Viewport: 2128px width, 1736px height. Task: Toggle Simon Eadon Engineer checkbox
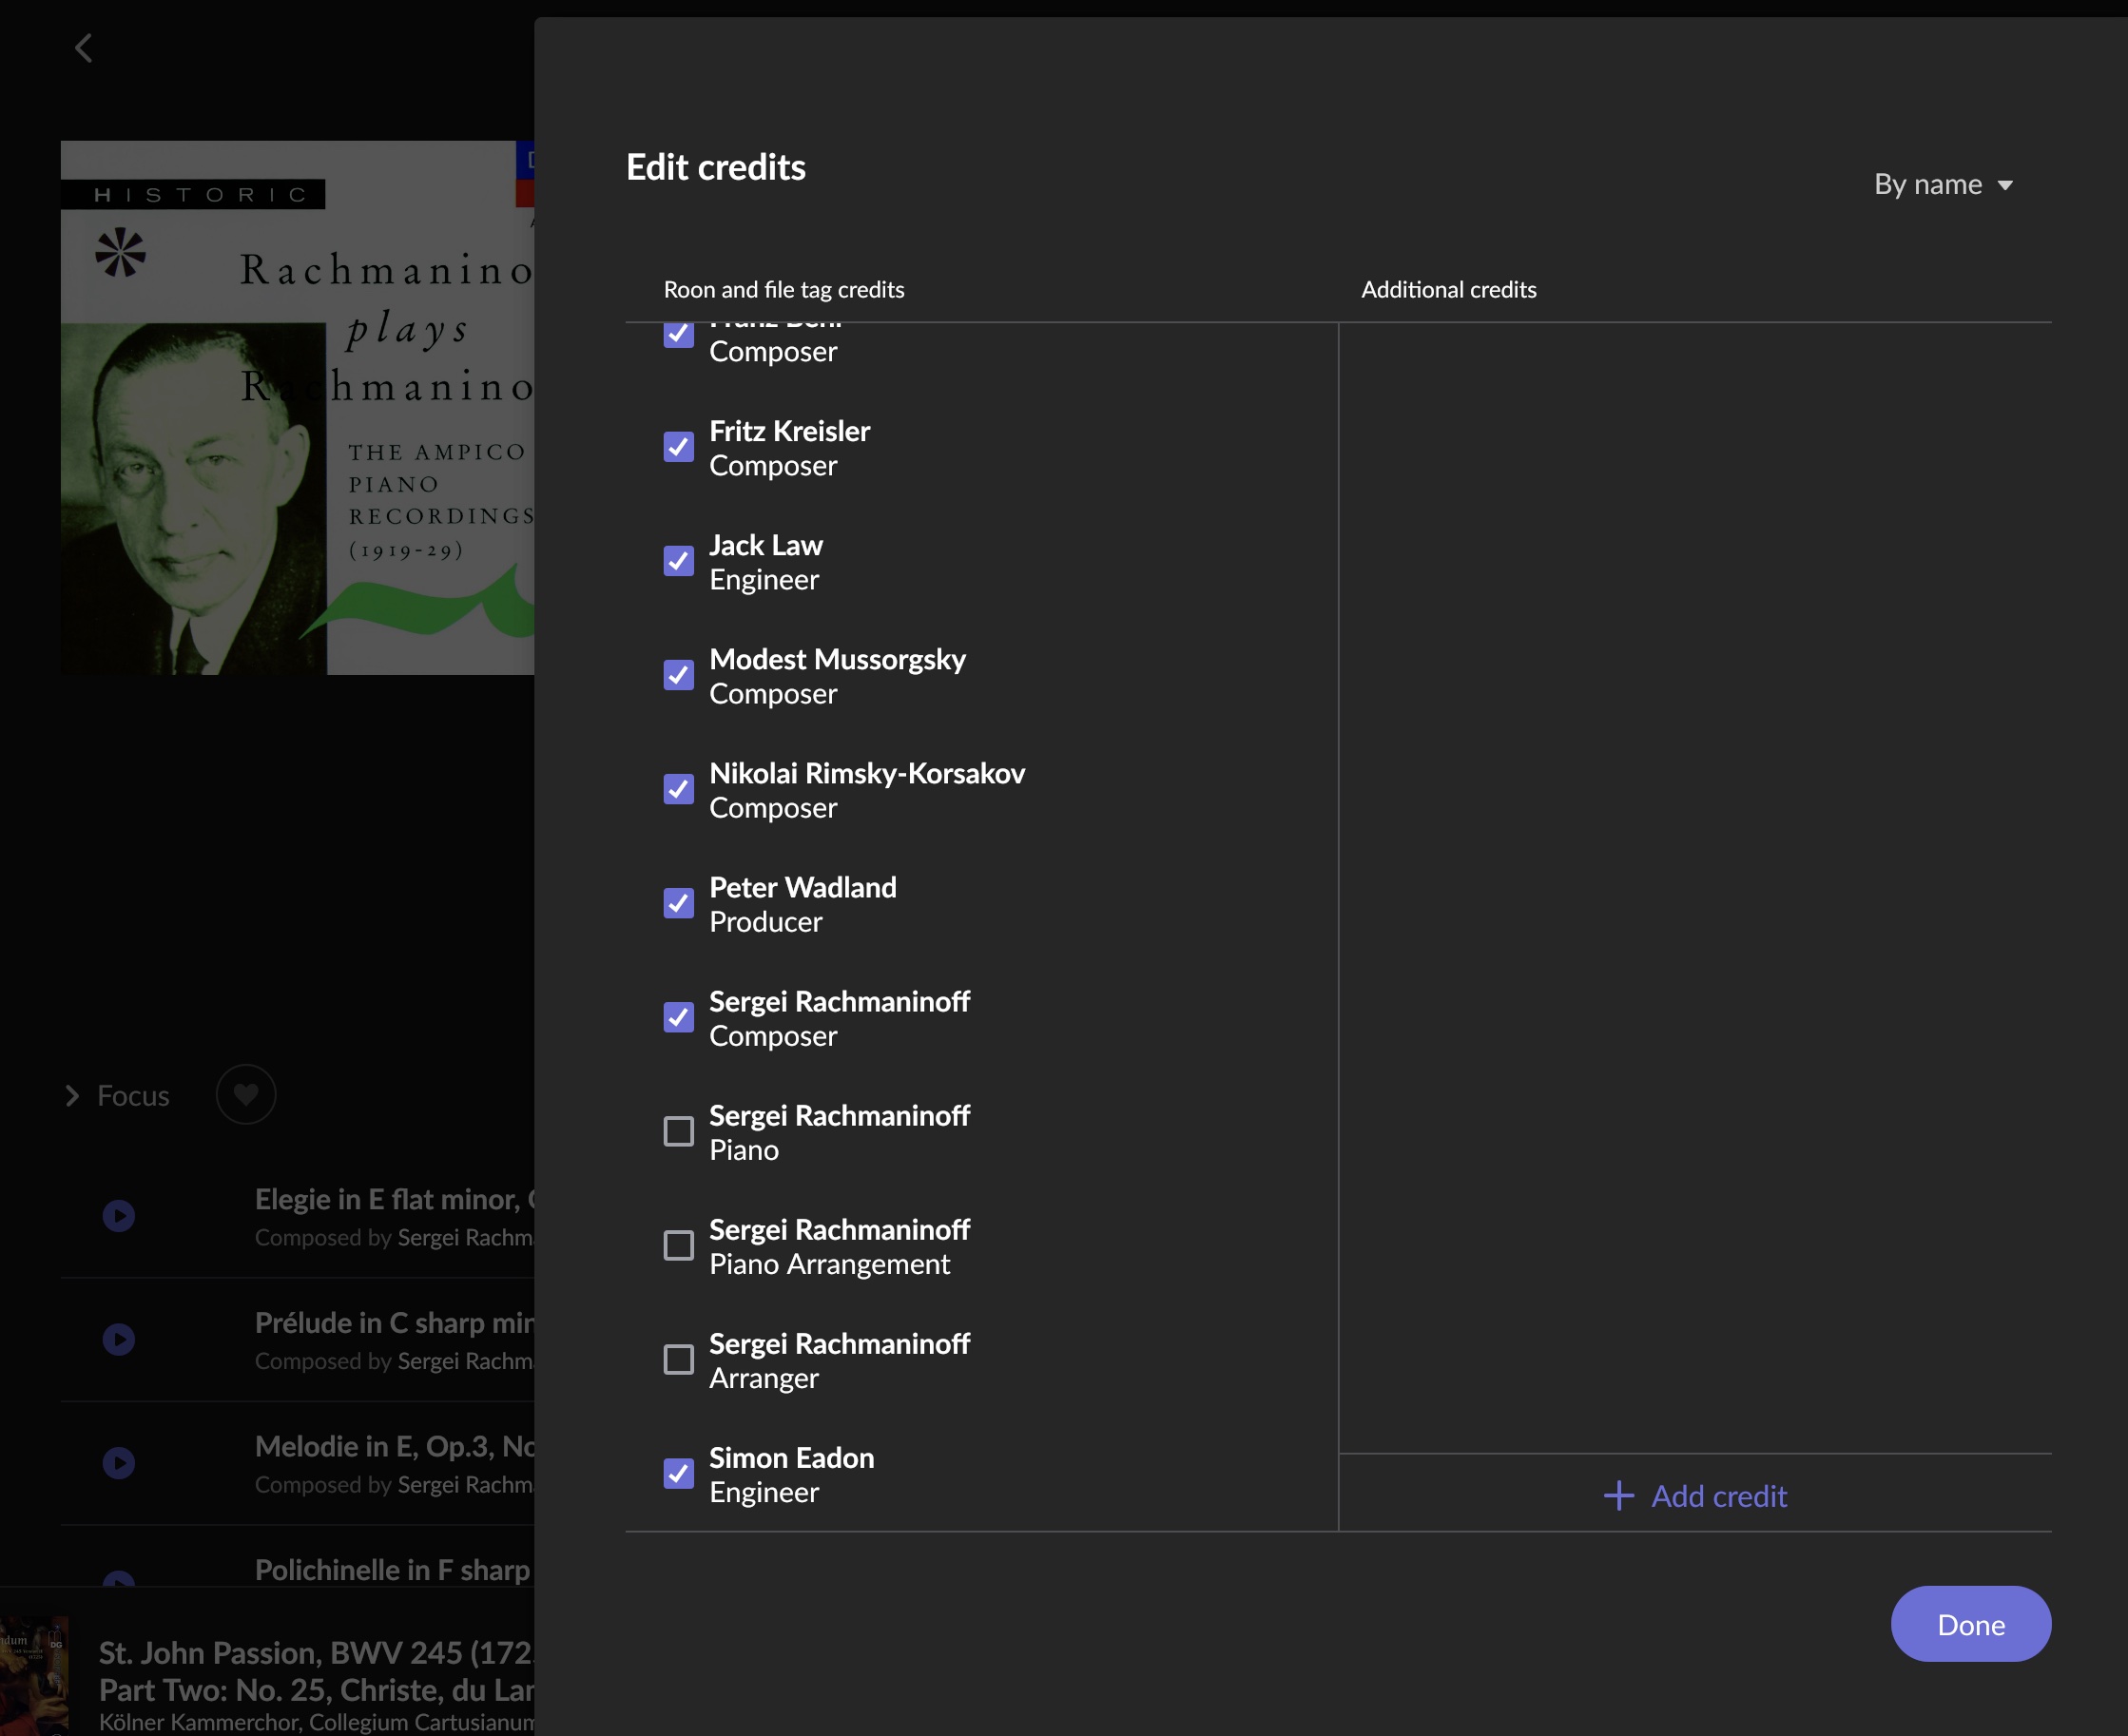pos(678,1473)
